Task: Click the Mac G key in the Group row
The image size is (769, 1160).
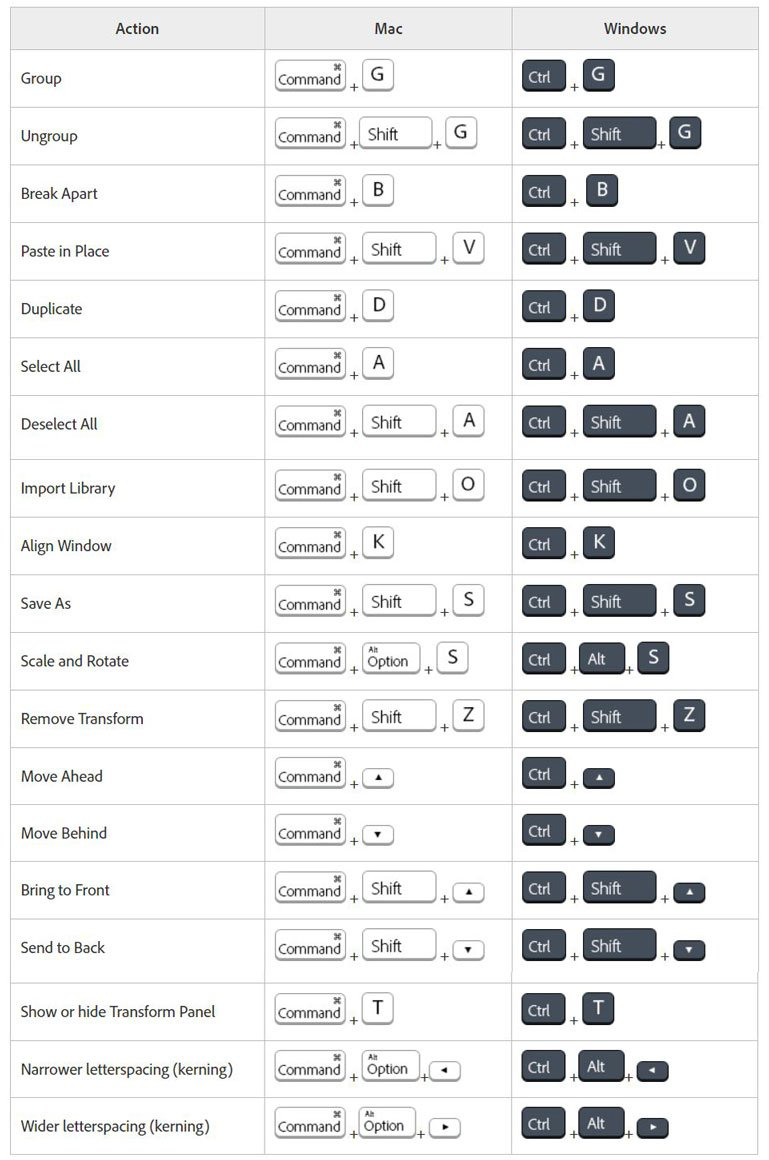Action: [x=377, y=75]
